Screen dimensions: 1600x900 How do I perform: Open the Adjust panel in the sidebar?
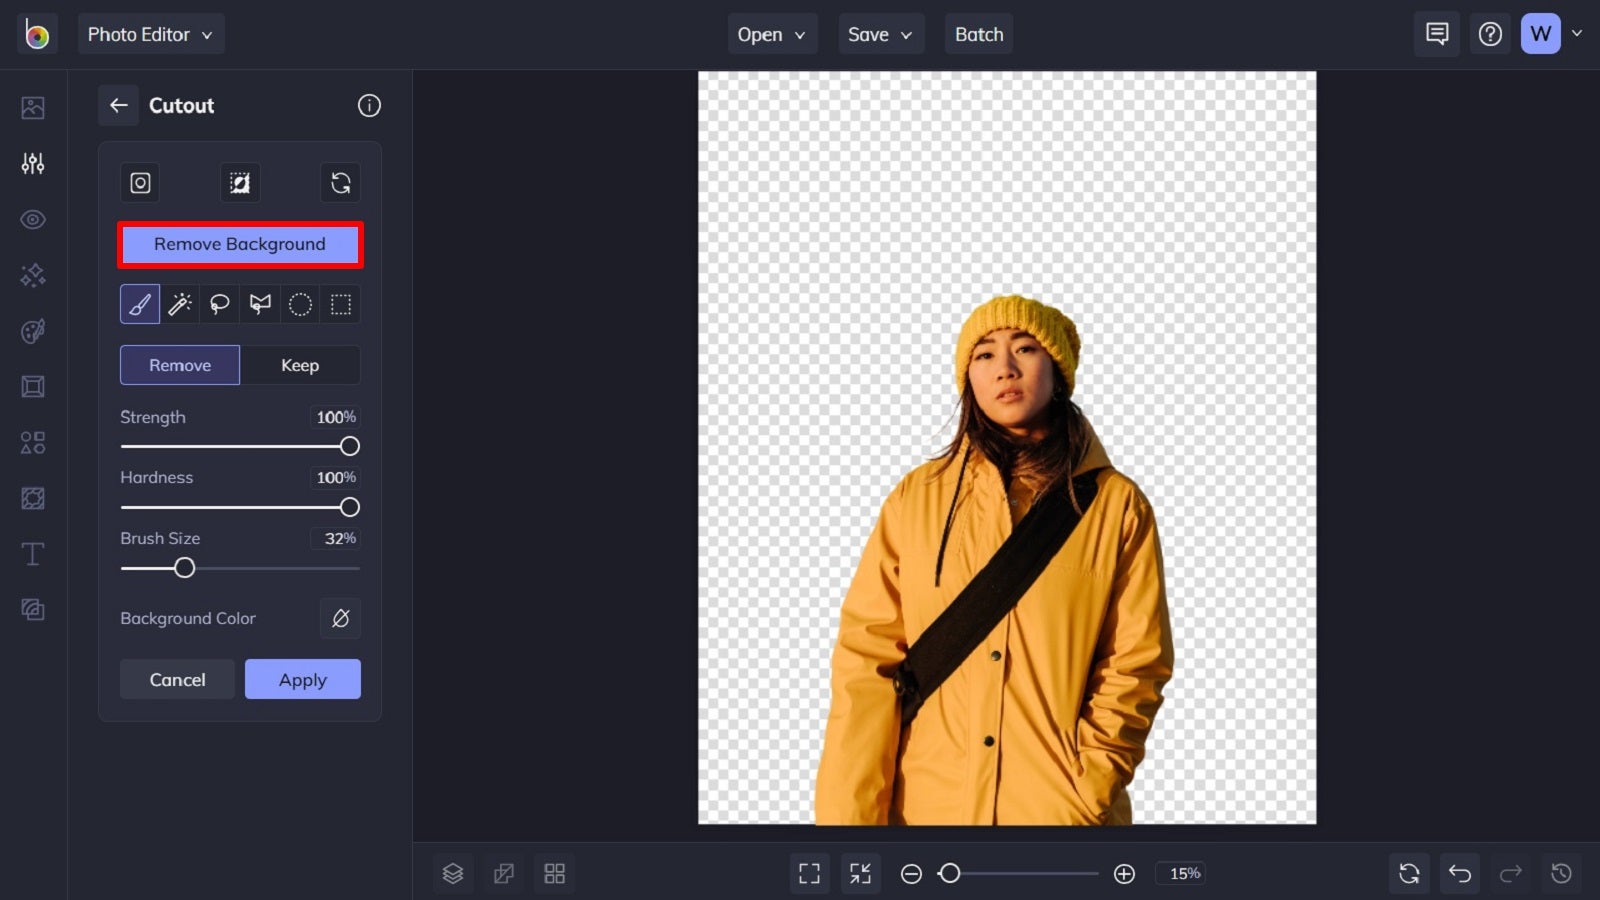[x=33, y=163]
